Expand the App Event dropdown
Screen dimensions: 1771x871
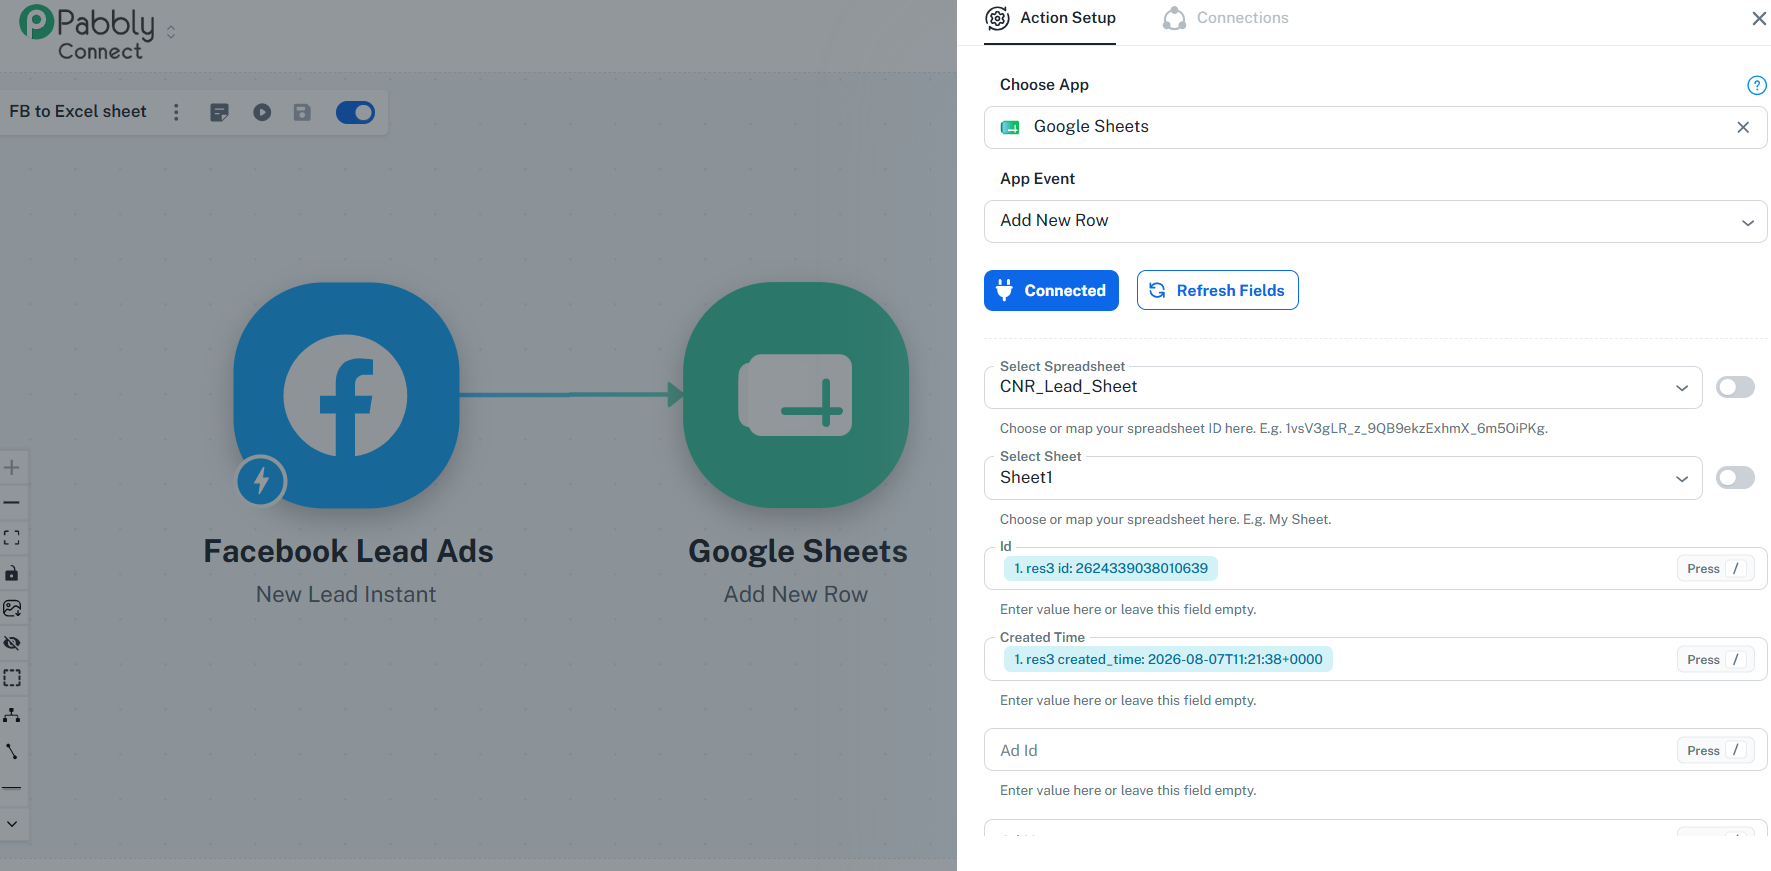pos(1375,221)
